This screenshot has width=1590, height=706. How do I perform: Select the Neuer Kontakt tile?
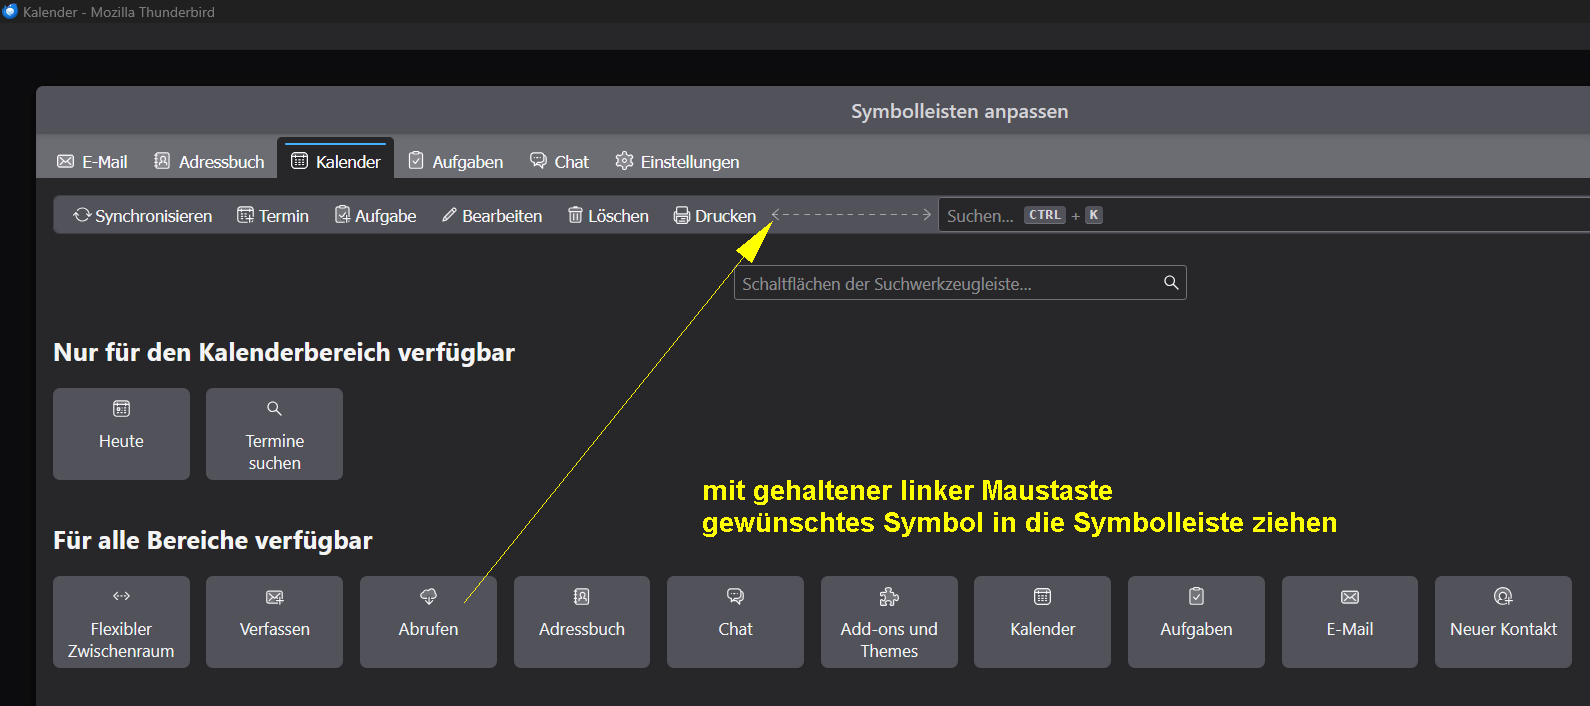1503,622
